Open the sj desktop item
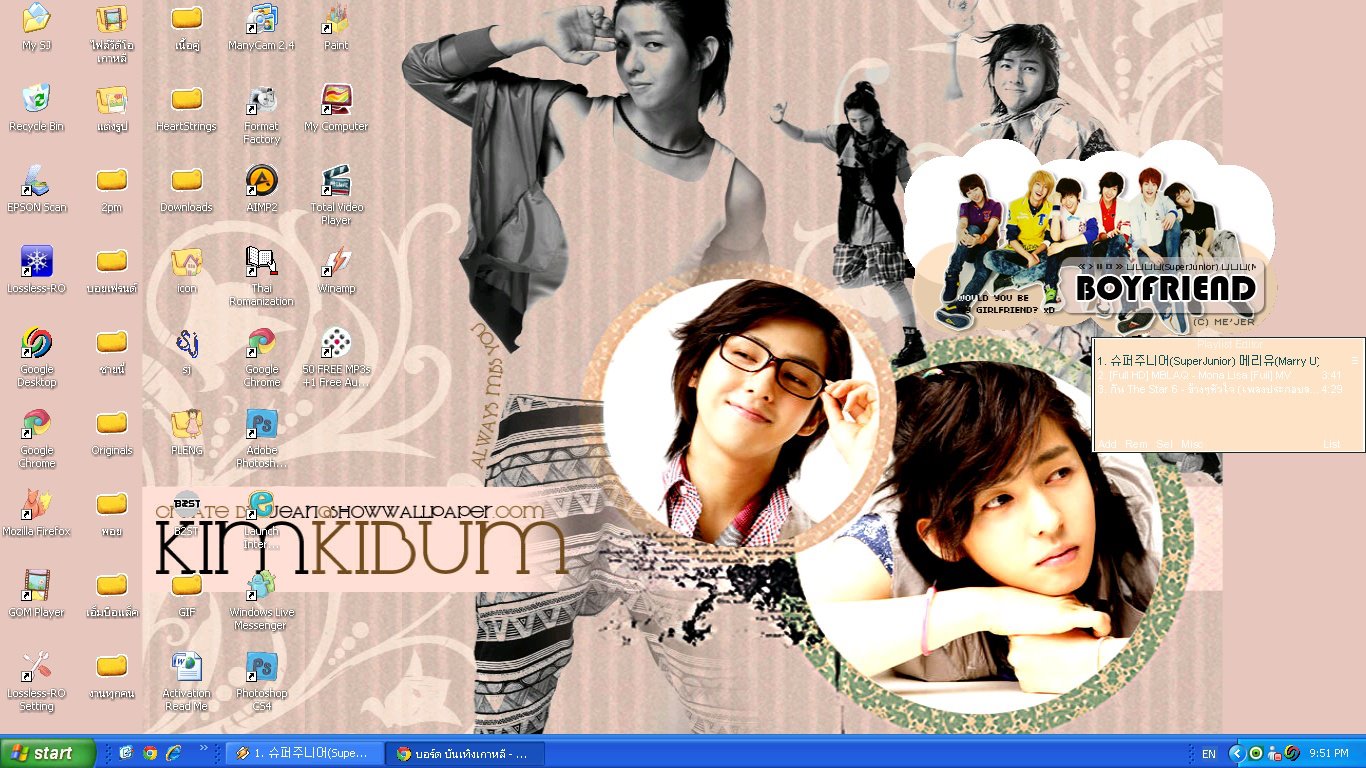Viewport: 1366px width, 768px height. tap(187, 351)
